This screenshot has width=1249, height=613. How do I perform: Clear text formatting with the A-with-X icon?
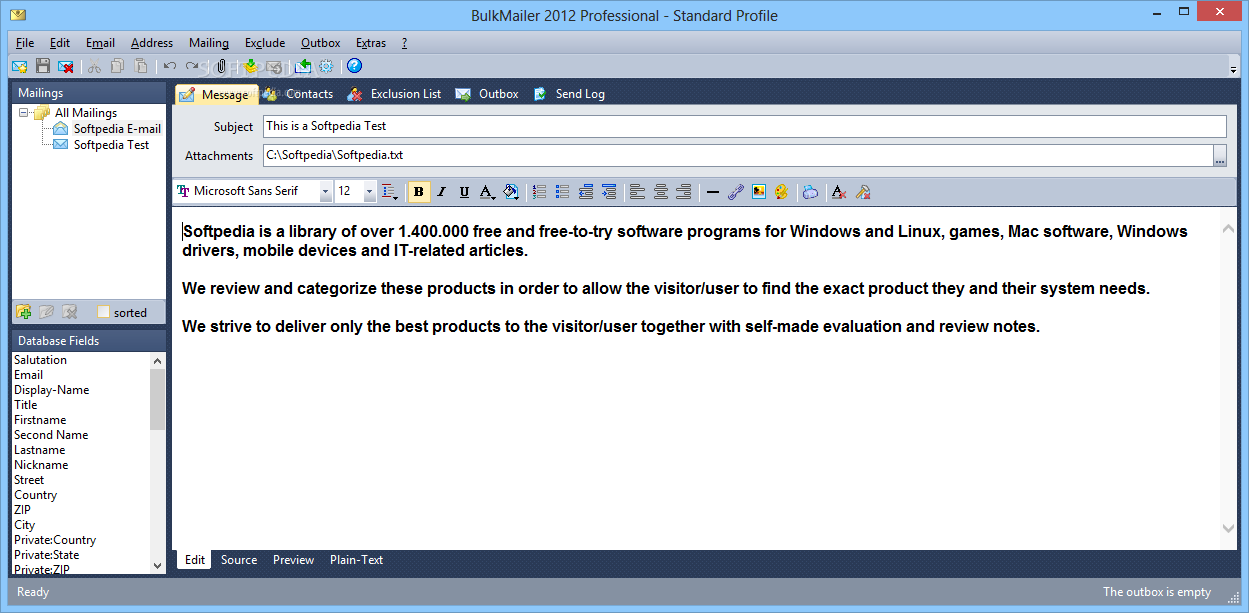coord(839,192)
